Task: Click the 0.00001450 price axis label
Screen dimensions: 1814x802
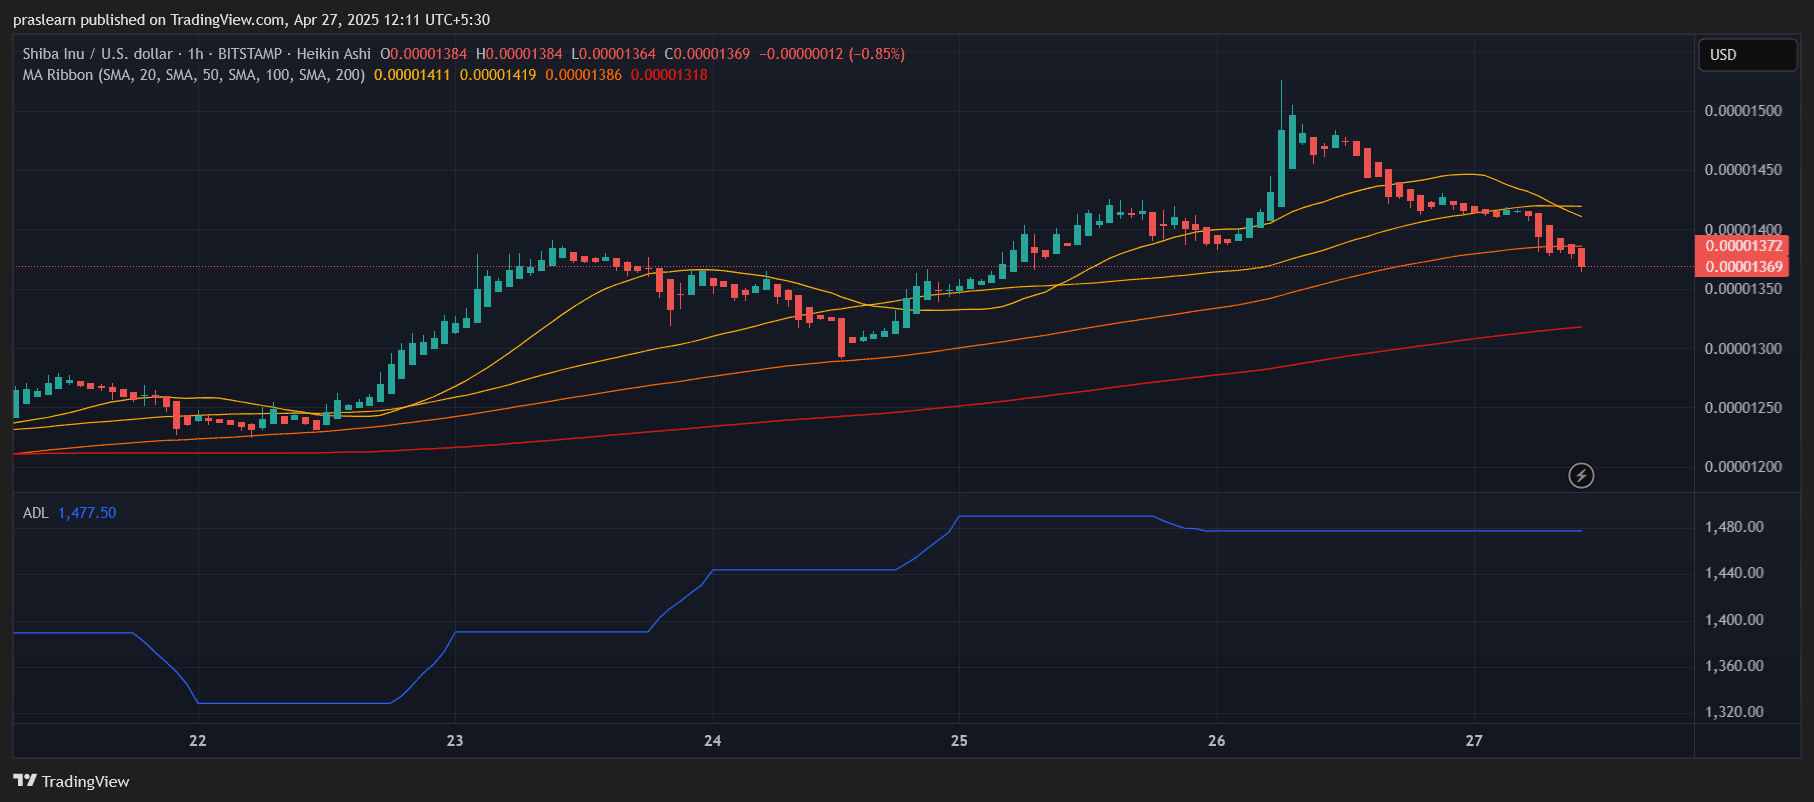Action: coord(1743,170)
